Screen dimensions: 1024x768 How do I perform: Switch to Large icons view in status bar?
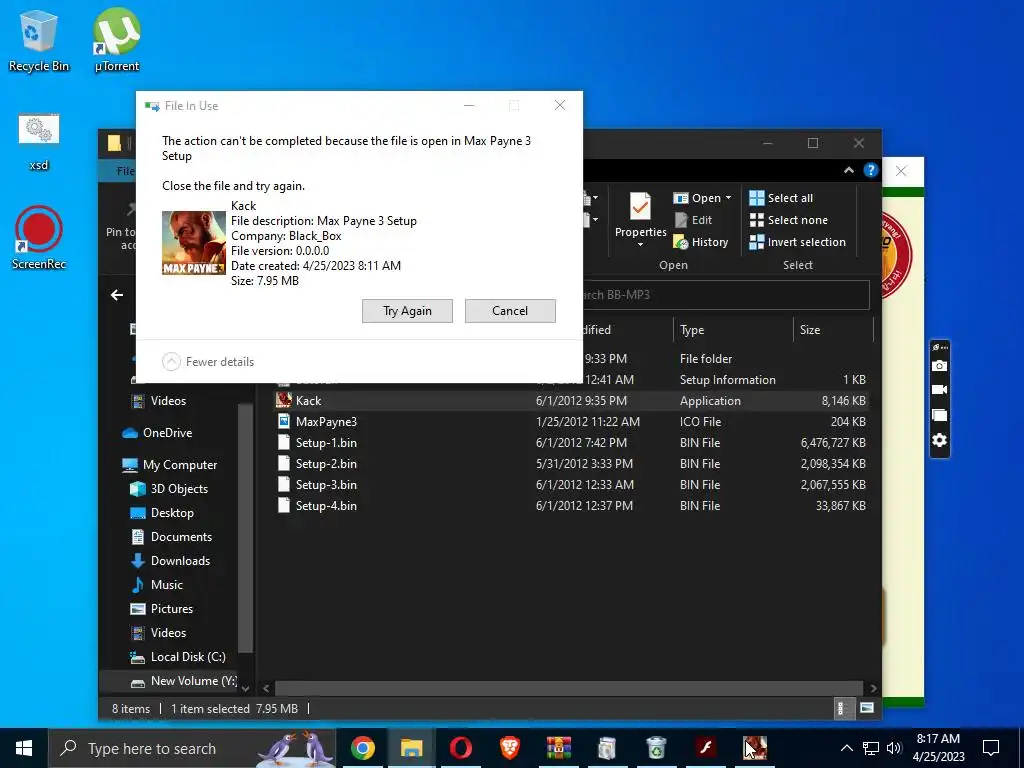[x=867, y=709]
